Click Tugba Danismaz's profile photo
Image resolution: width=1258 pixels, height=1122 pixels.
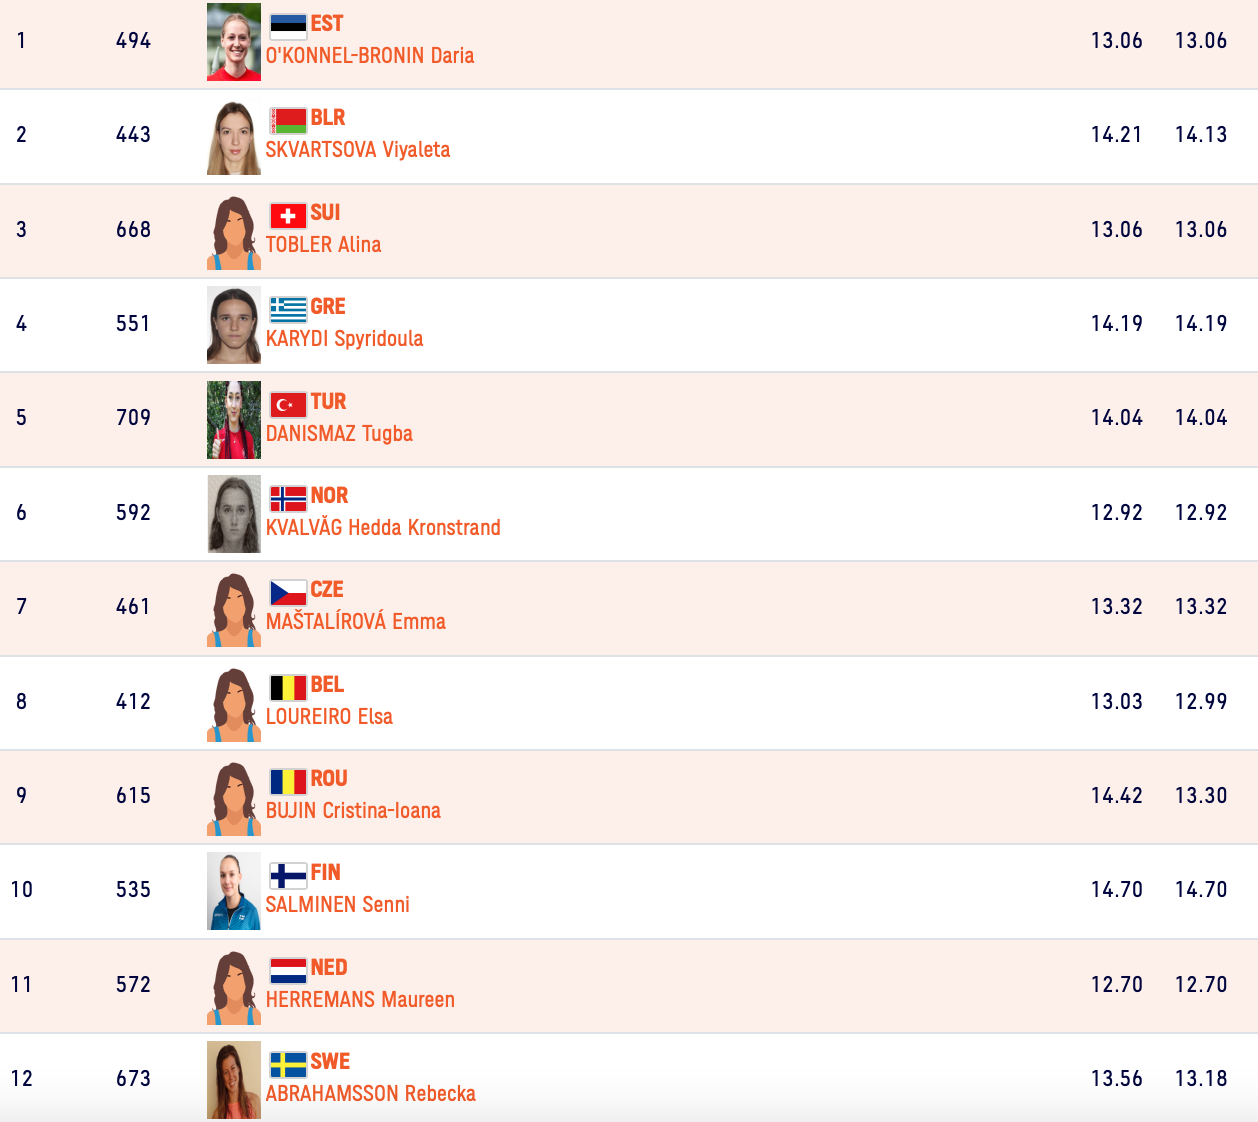tap(234, 420)
